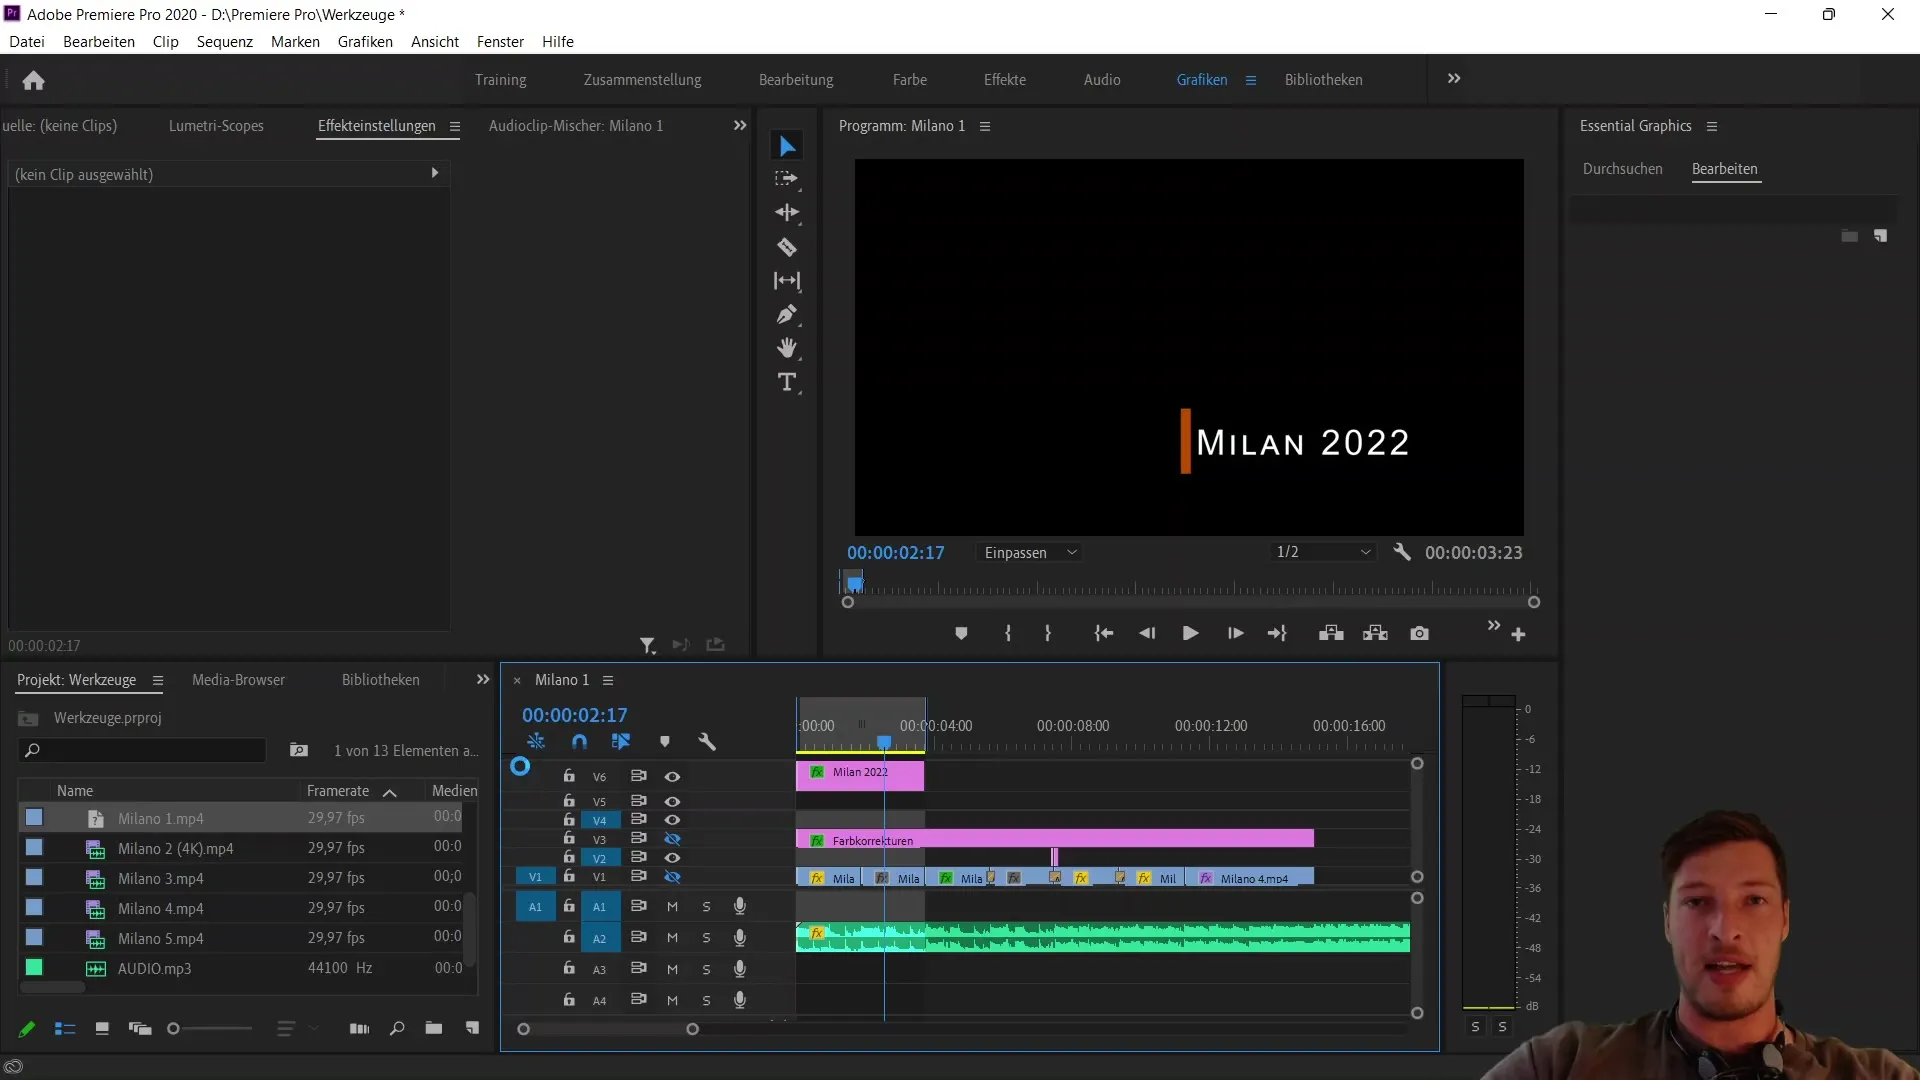The height and width of the screenshot is (1080, 1920).
Task: Play the Program monitor
Action: [x=1190, y=634]
